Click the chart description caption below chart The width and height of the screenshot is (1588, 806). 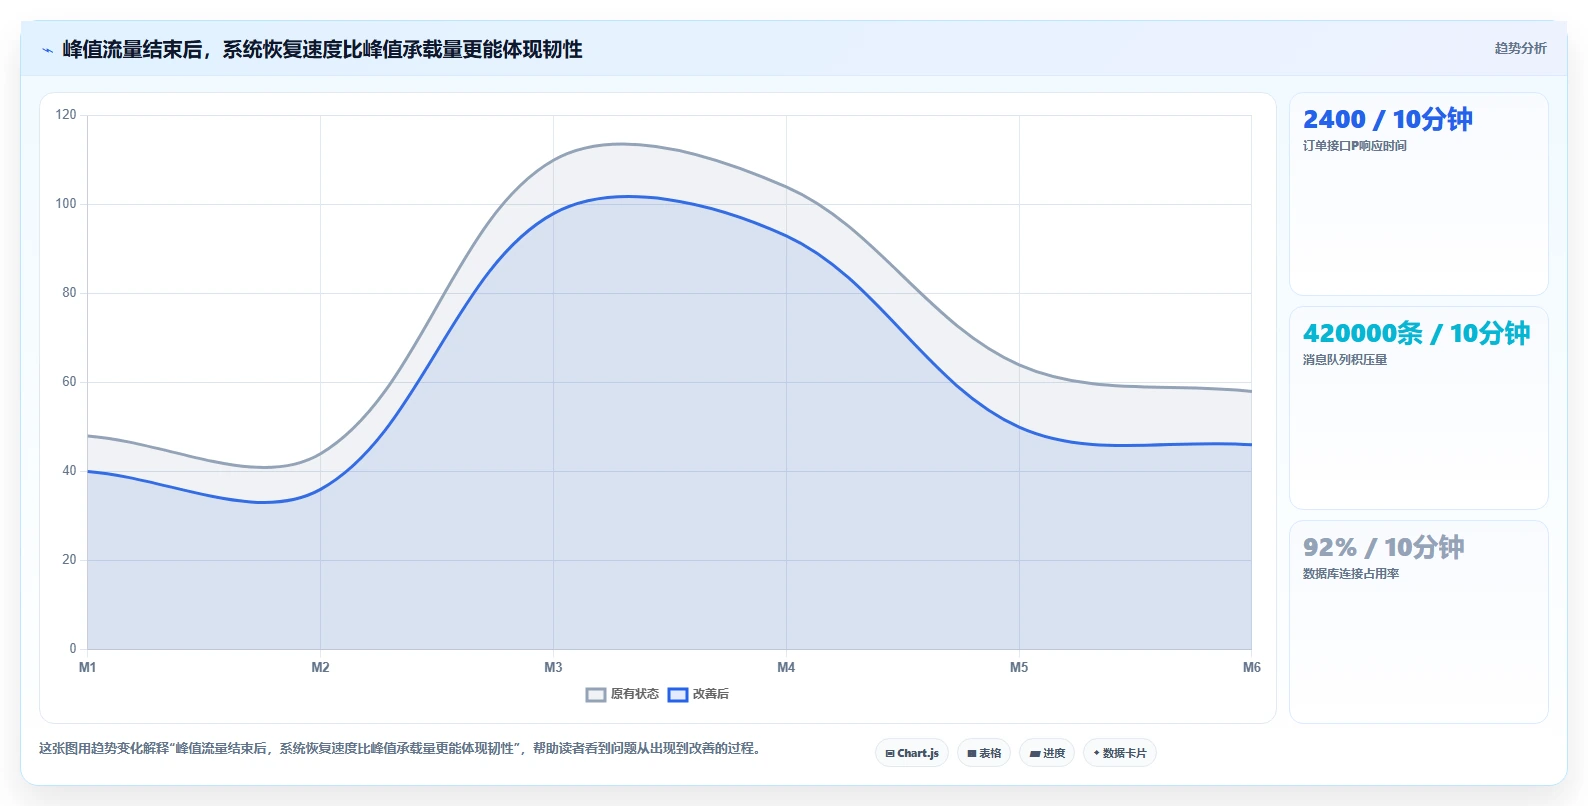(x=403, y=748)
